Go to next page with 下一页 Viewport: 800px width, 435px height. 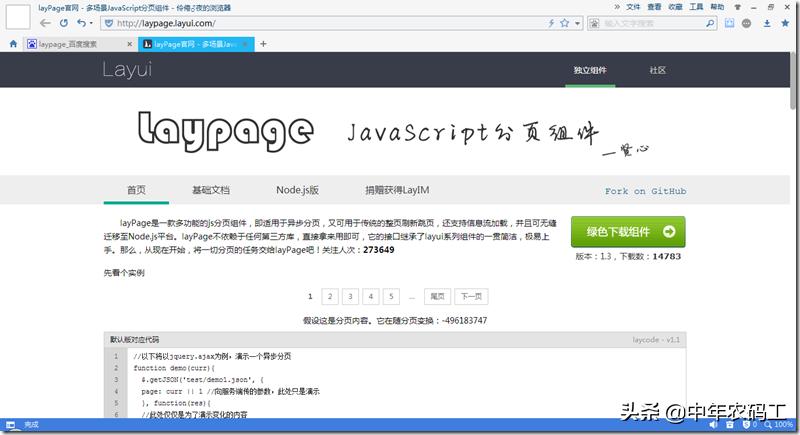pyautogui.click(x=471, y=296)
